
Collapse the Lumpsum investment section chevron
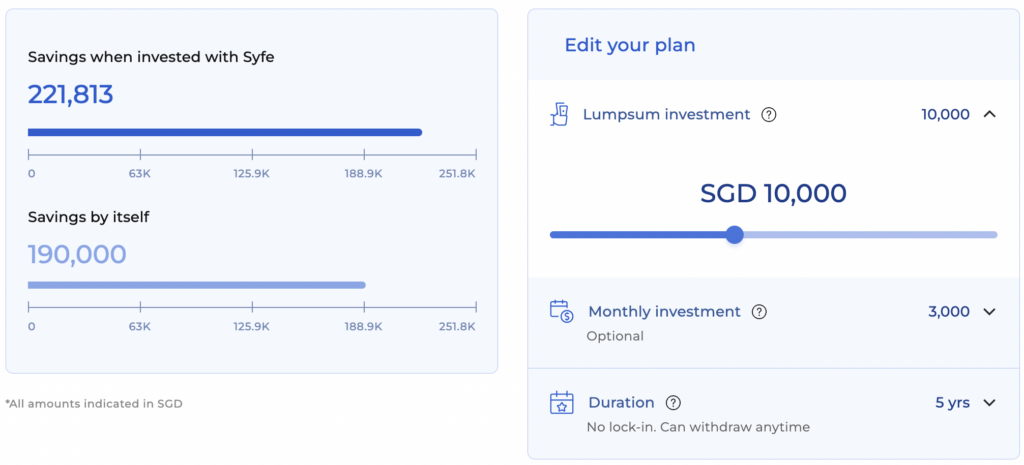[x=989, y=114]
